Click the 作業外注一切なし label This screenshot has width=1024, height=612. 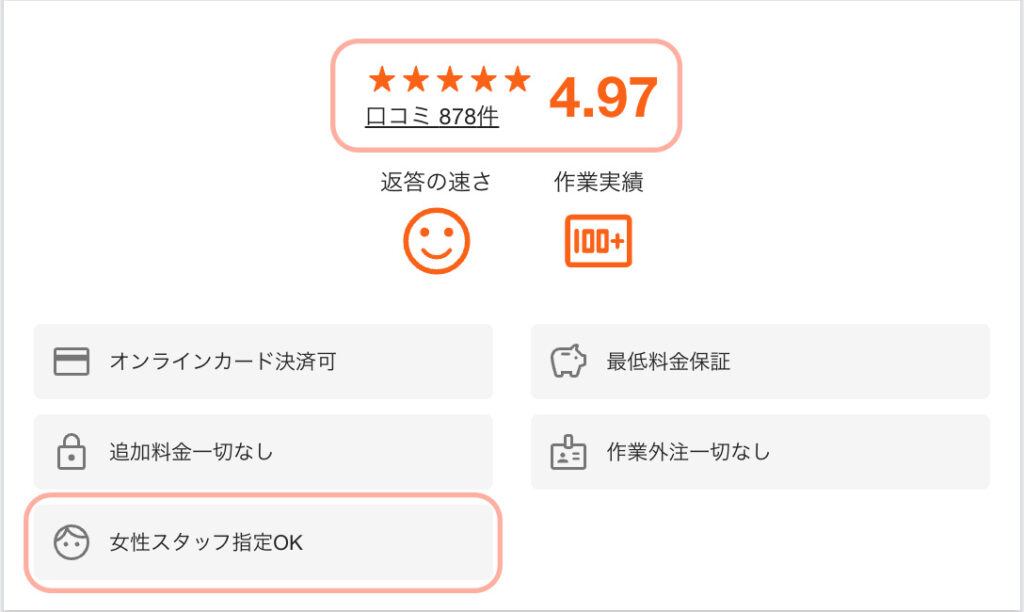688,452
